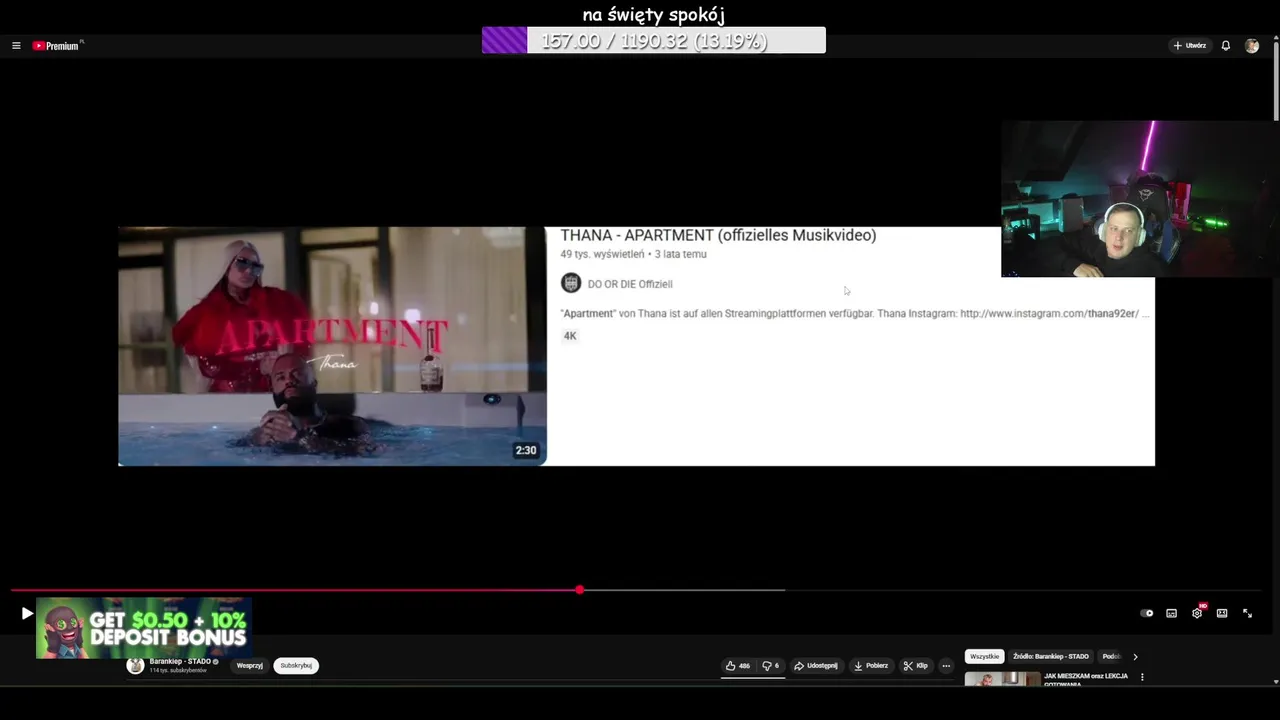Seek using the red video progress bar
The image size is (1280, 720).
[x=296, y=590]
